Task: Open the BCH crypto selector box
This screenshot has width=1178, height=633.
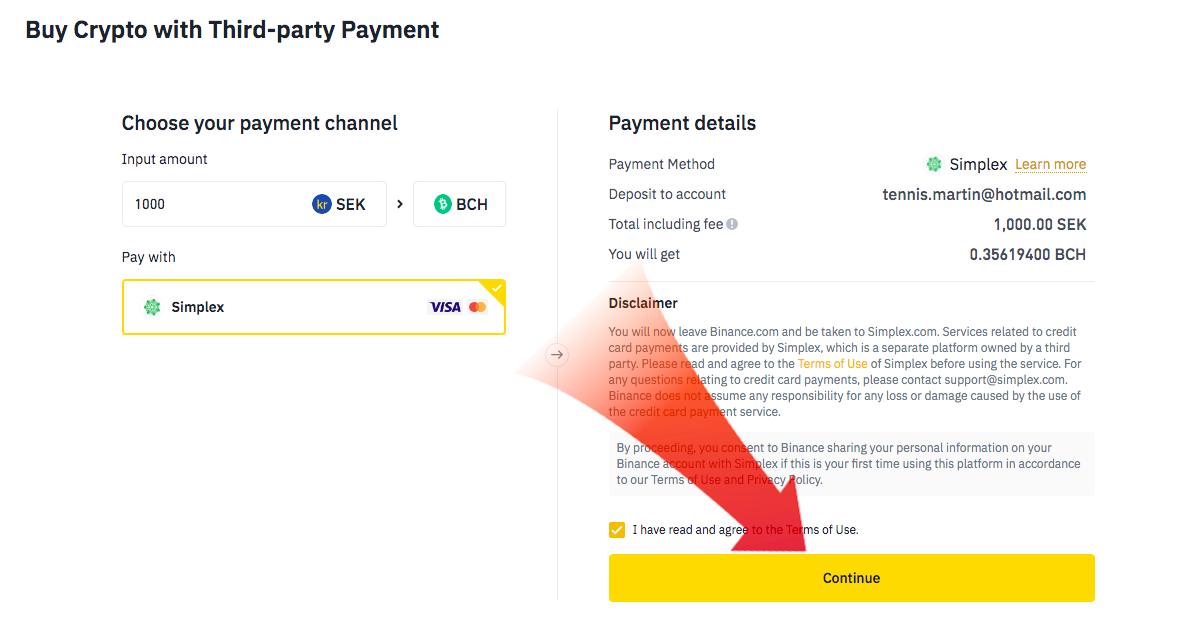Action: coord(460,204)
